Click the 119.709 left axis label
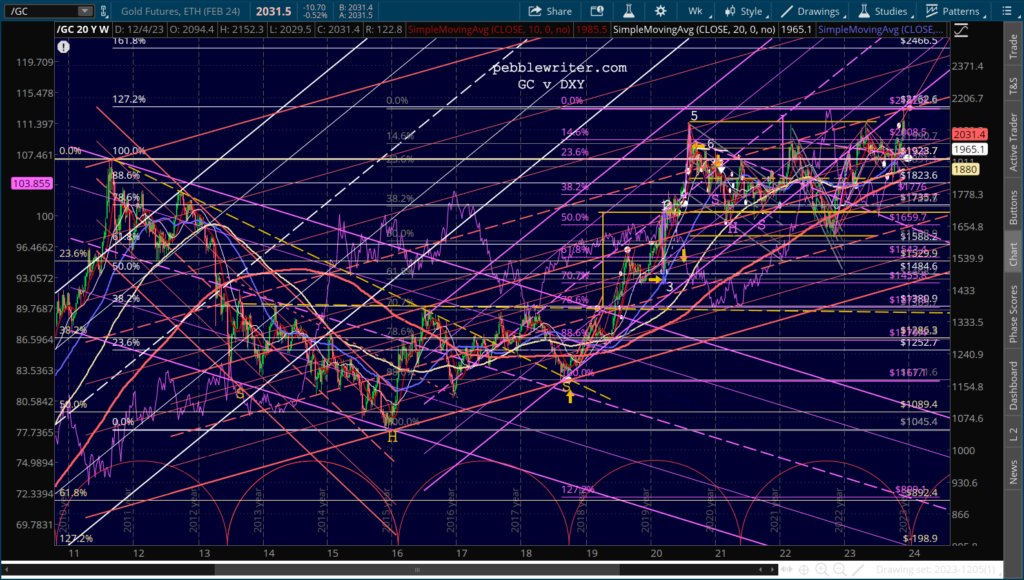Image resolution: width=1024 pixels, height=580 pixels. [35, 62]
